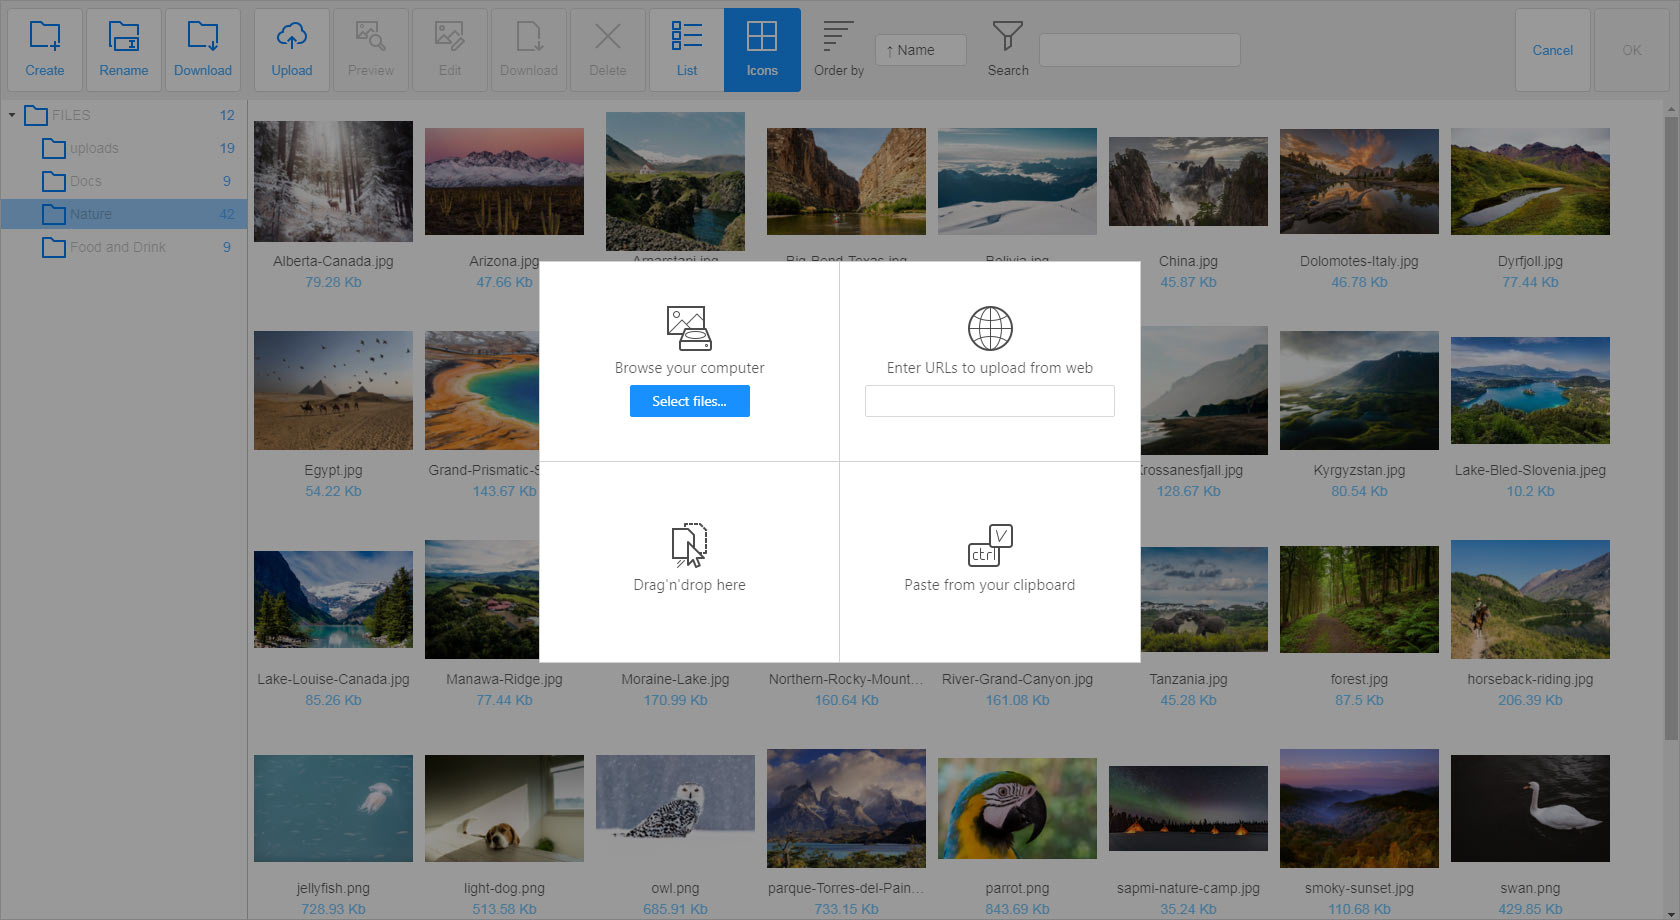
Task: Select the Lake-Louise-Canada.jpg thumbnail
Action: 333,599
